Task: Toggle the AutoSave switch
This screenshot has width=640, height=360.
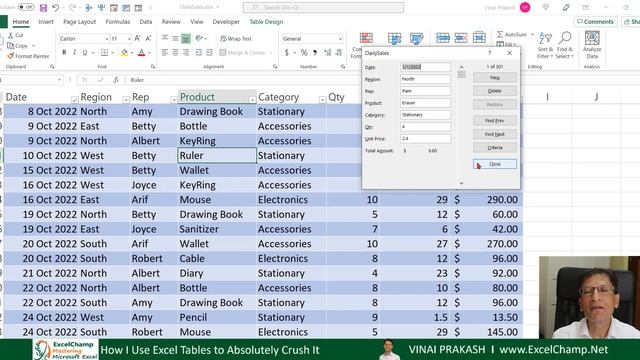Action: pos(26,7)
